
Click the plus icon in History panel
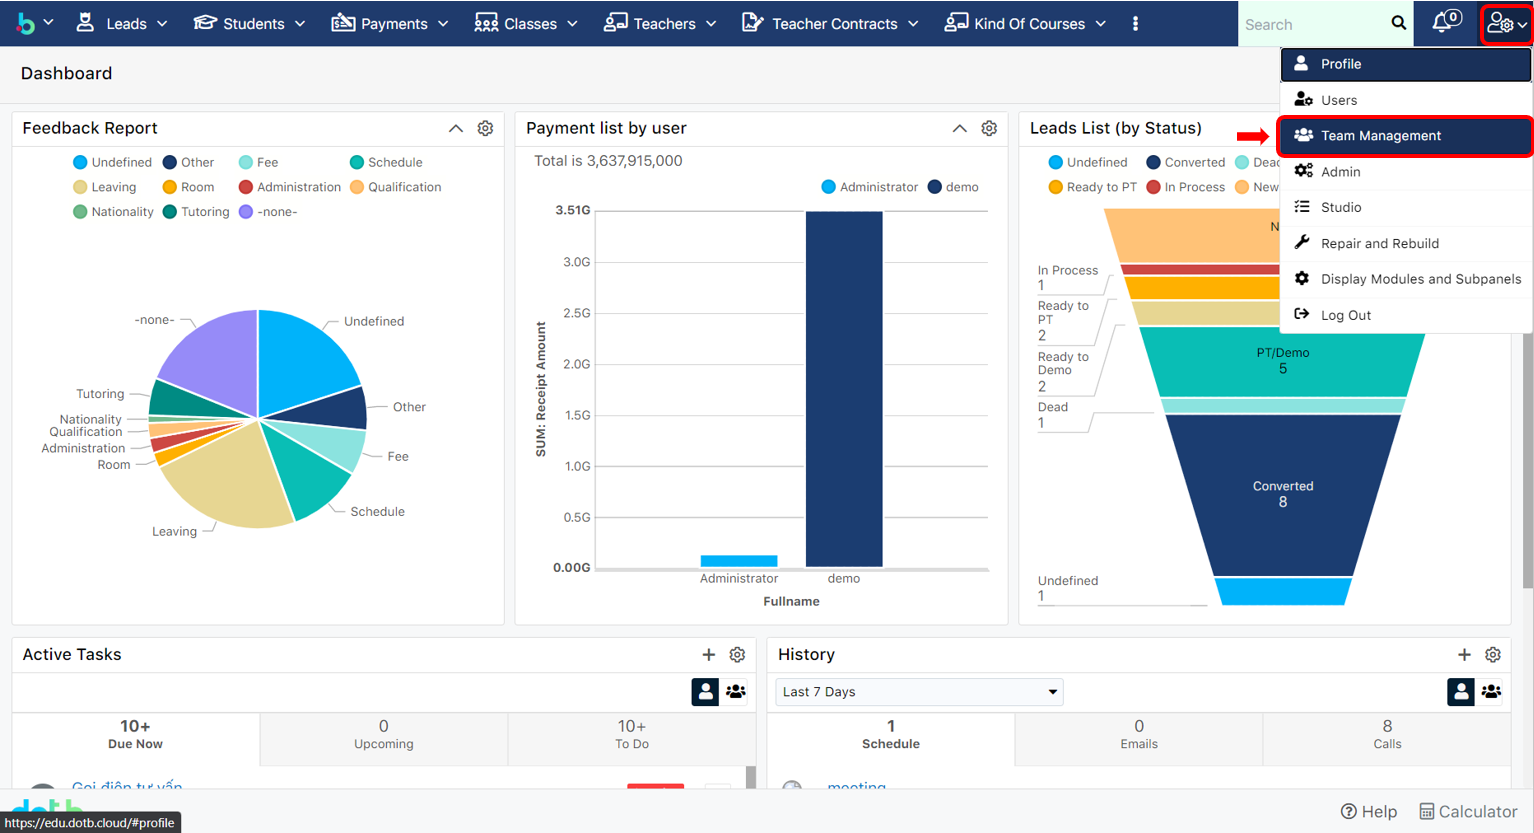(1464, 654)
